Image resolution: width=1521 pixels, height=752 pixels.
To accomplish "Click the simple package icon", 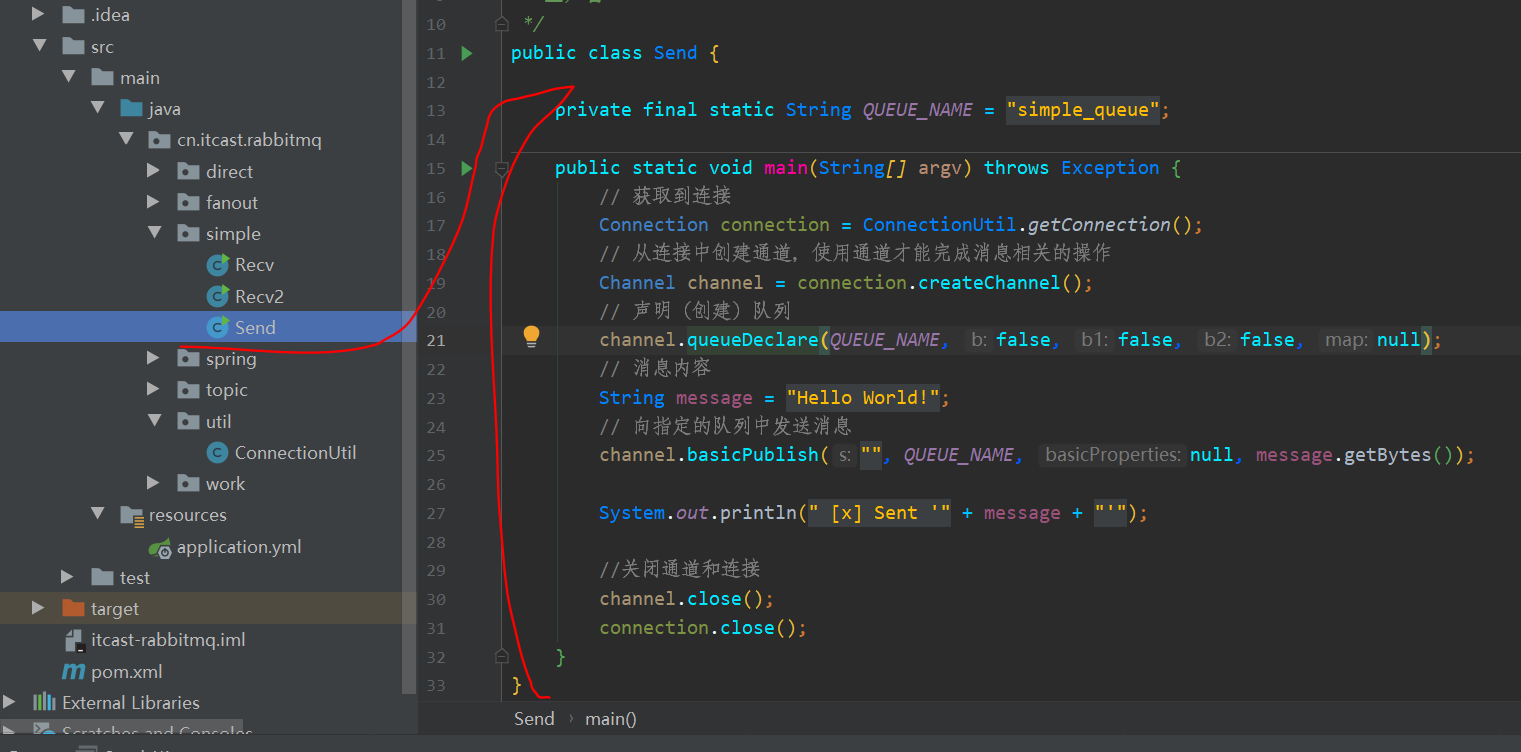I will [x=189, y=233].
